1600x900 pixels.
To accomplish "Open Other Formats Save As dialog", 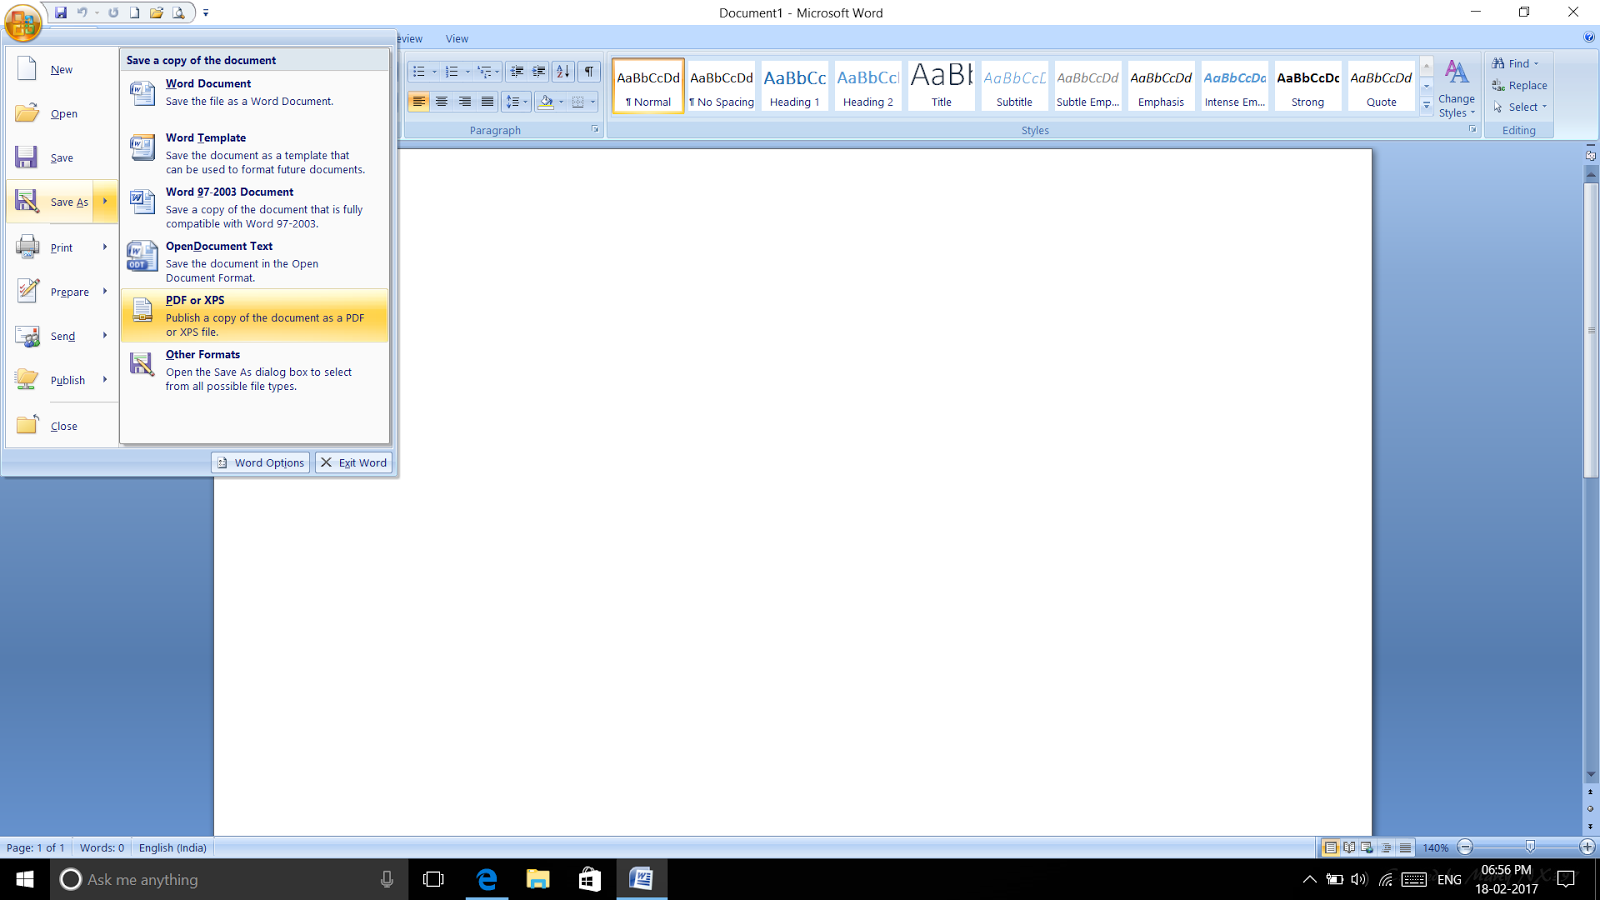I will tap(254, 369).
